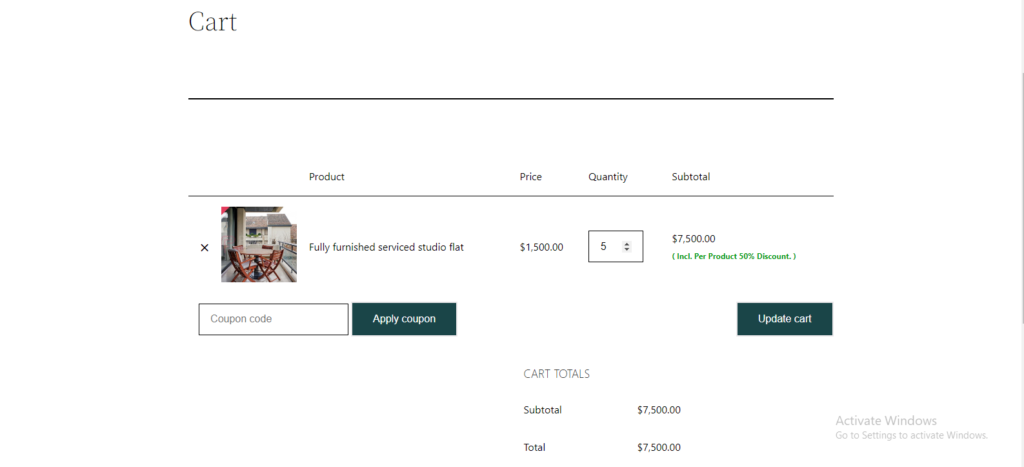Viewport: 1024px width, 467px height.
Task: Remove the studio flat item from cart
Action: 204,248
